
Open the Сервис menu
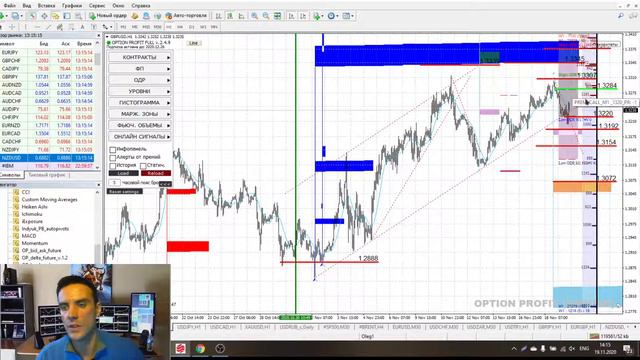97,6
